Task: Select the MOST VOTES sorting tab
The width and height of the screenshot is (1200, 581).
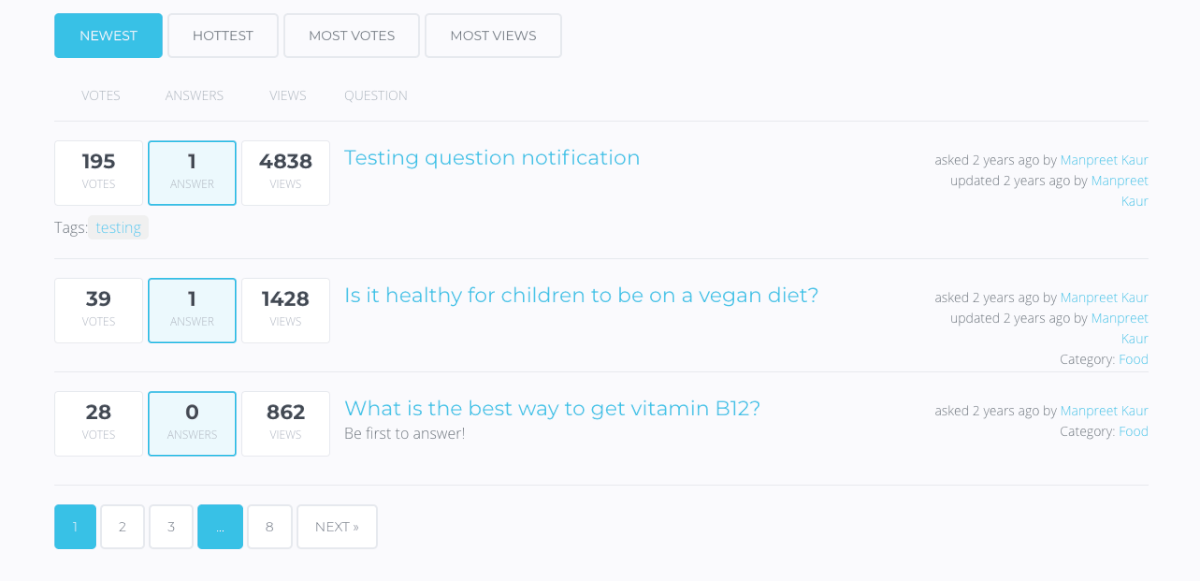Action: [351, 35]
